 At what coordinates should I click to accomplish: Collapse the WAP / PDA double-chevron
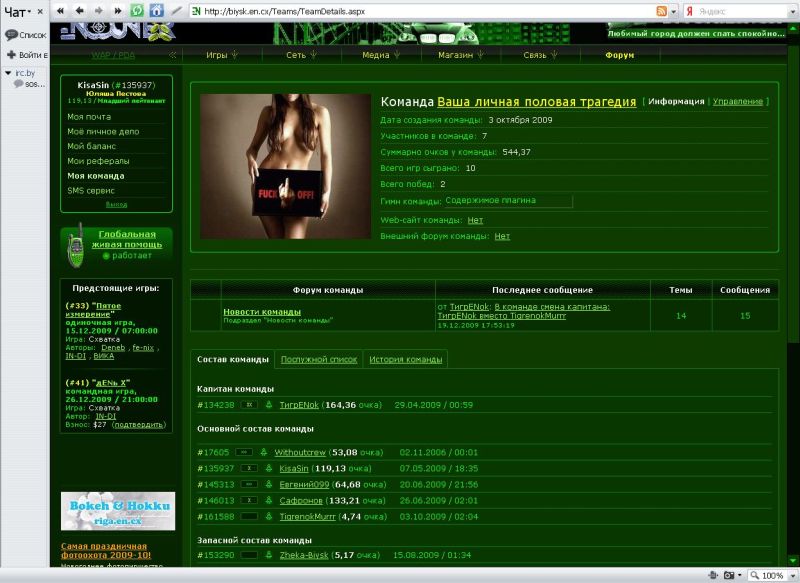coord(172,55)
